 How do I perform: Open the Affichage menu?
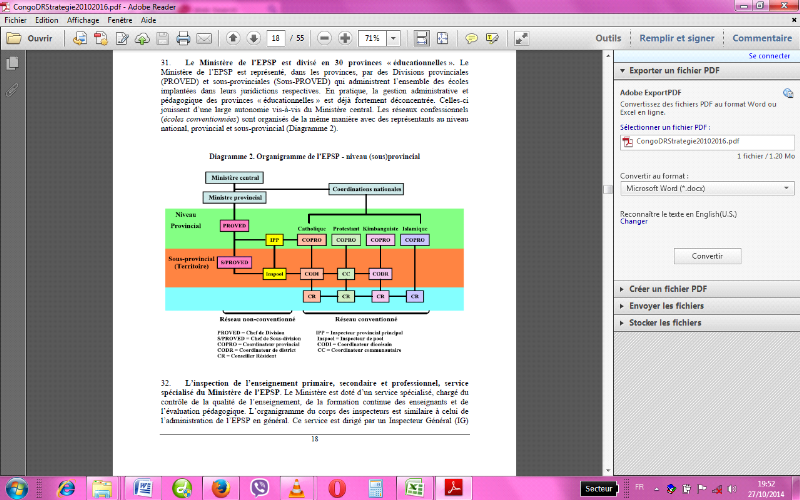click(84, 19)
